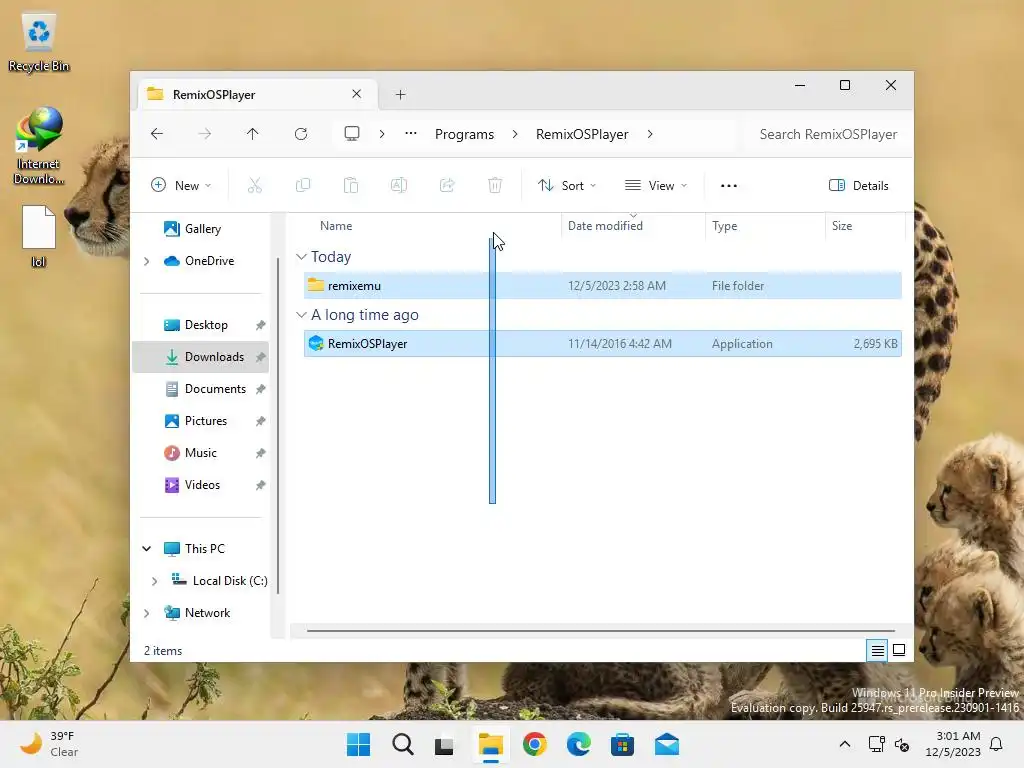Go back with the left arrow button

point(157,134)
